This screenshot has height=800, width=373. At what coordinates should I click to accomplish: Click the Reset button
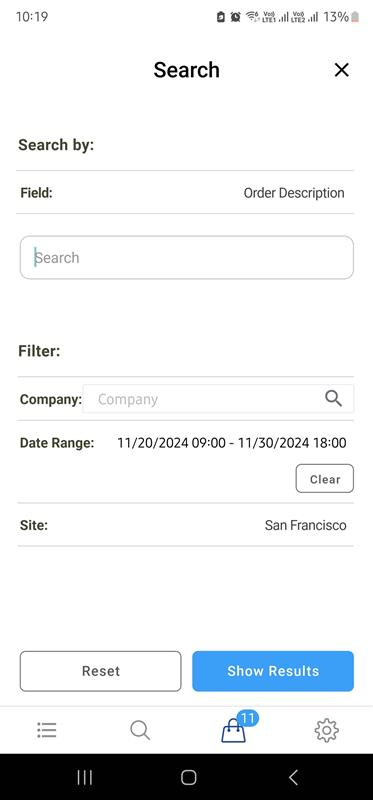coord(101,671)
